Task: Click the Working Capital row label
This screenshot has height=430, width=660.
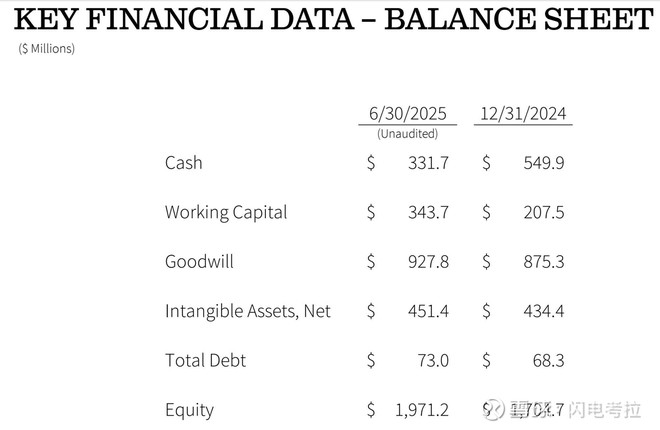Action: click(x=226, y=212)
